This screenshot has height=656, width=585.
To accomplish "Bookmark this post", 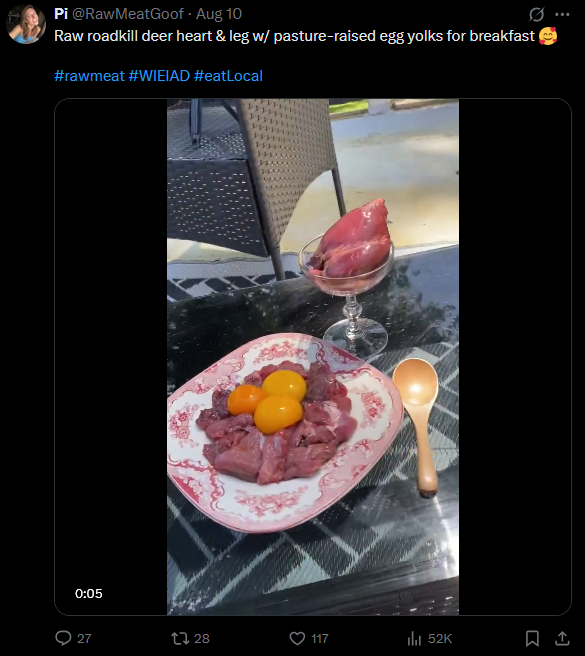I will (x=532, y=638).
